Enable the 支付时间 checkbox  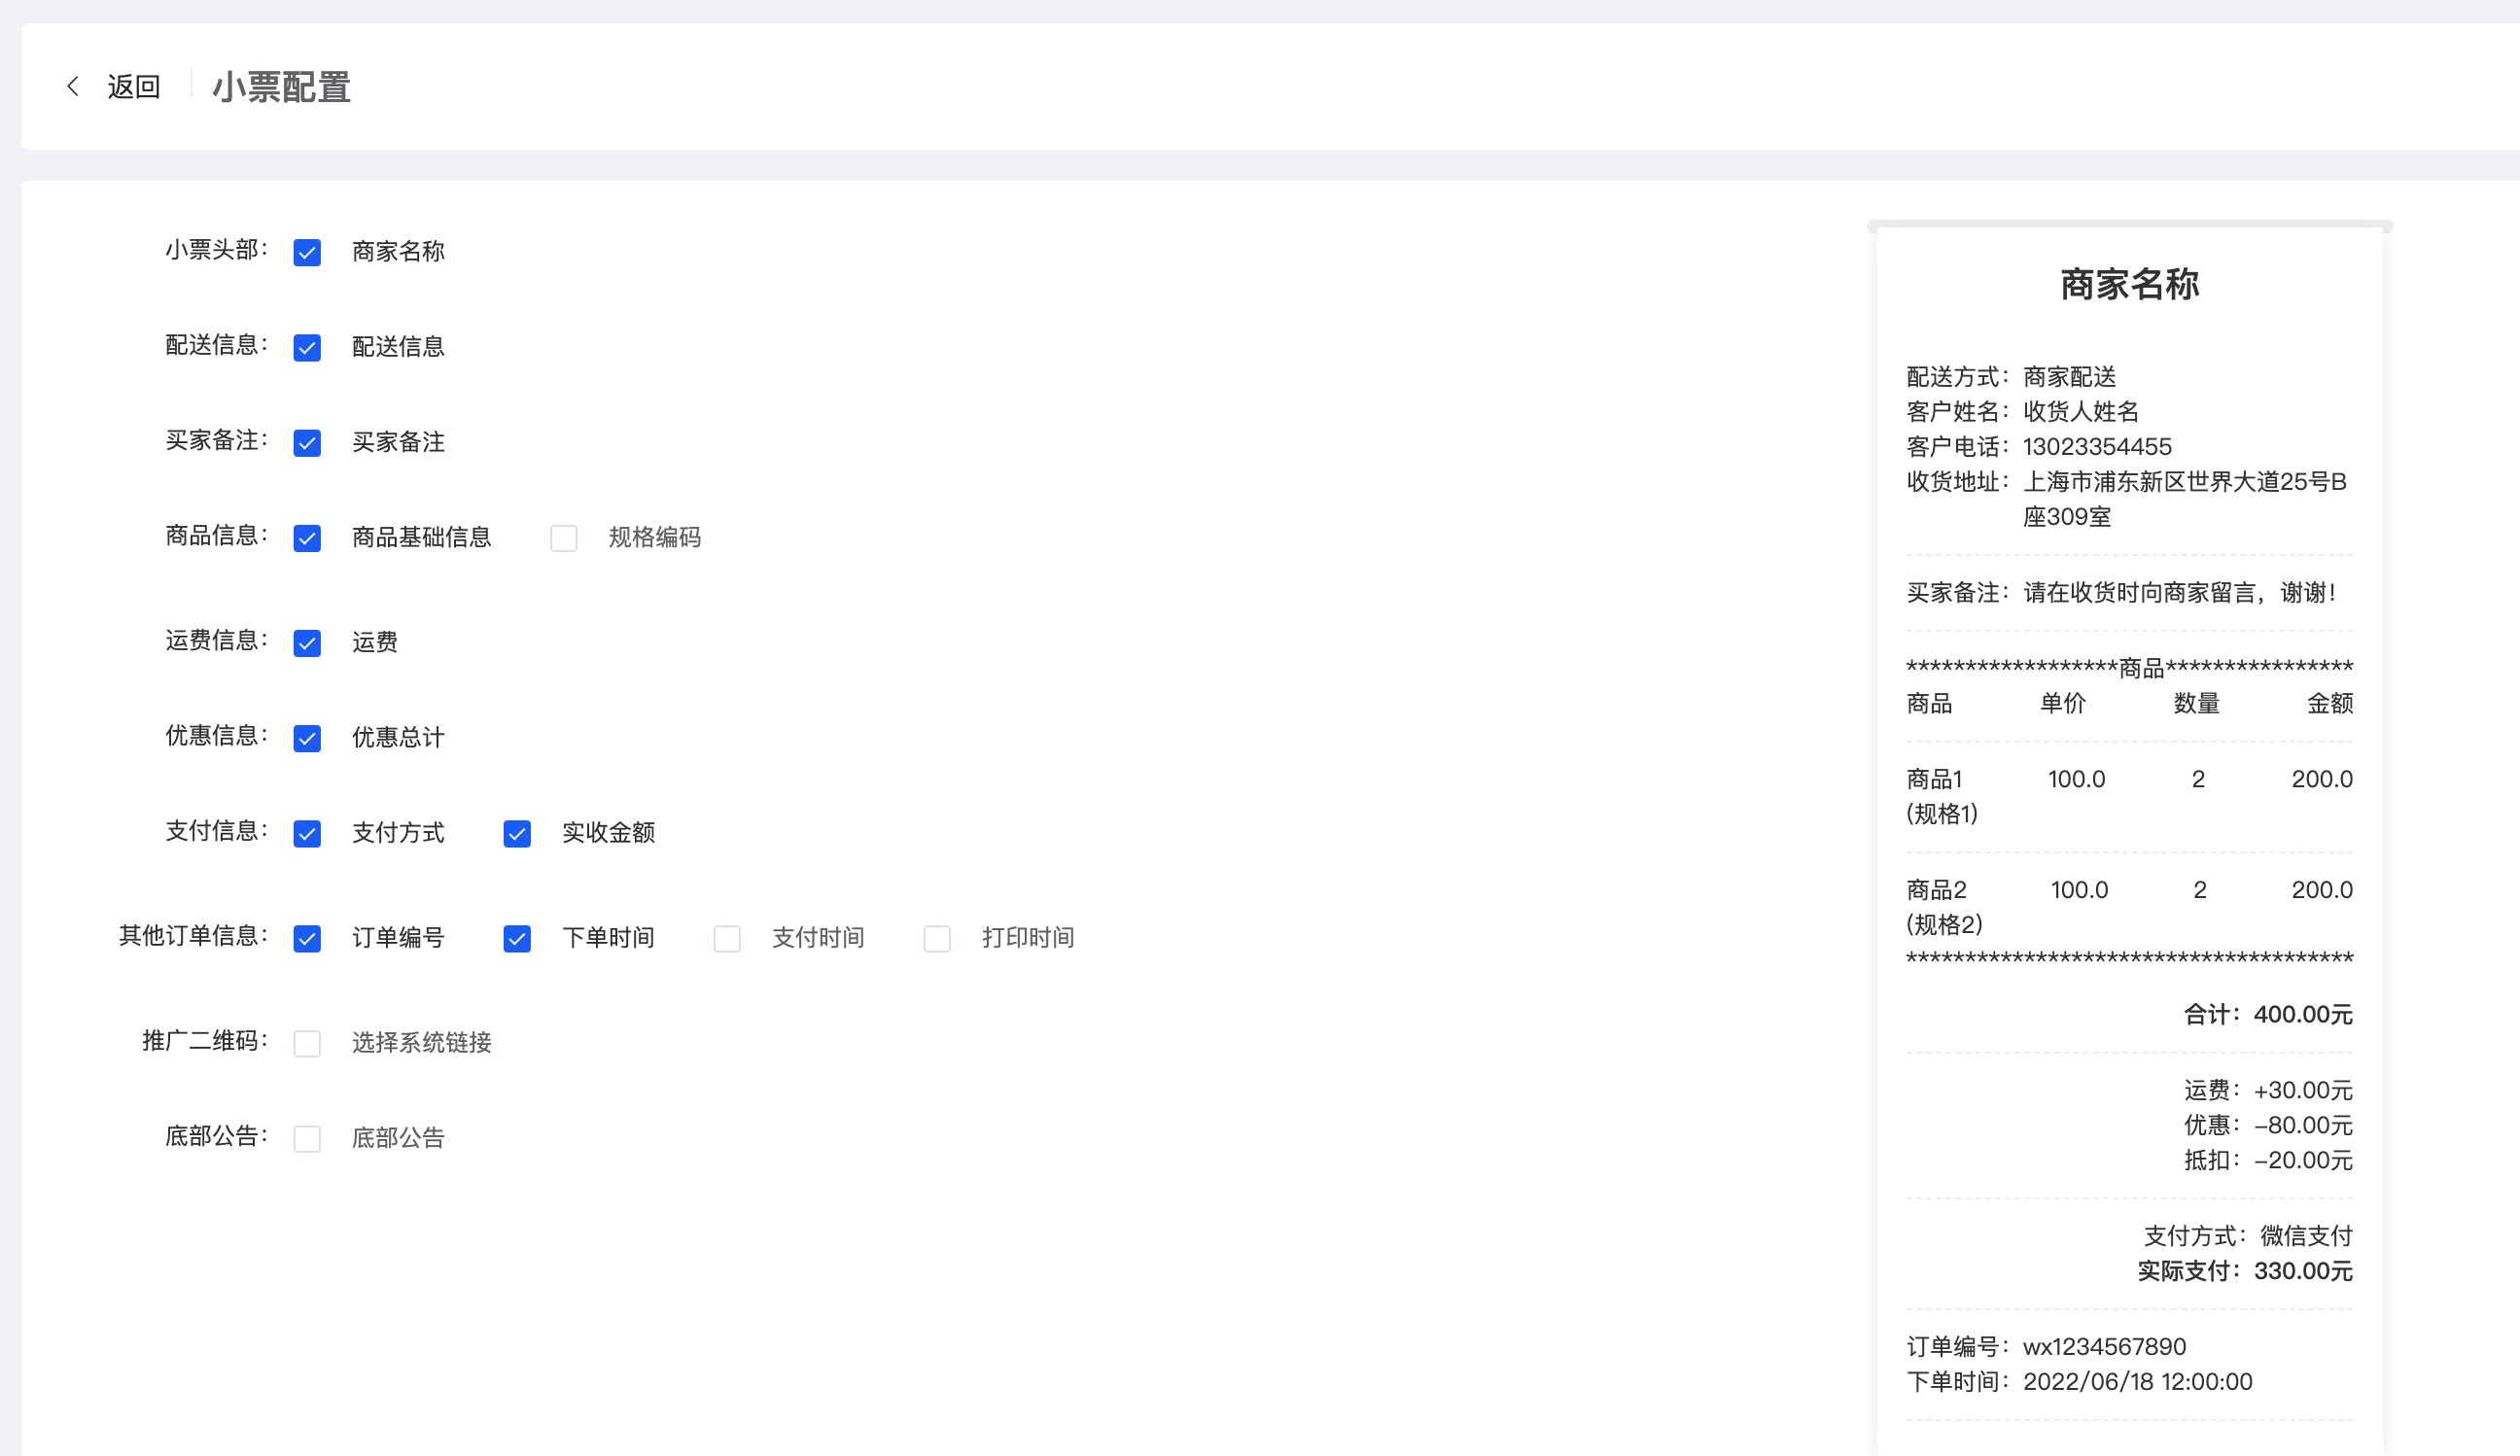point(727,938)
